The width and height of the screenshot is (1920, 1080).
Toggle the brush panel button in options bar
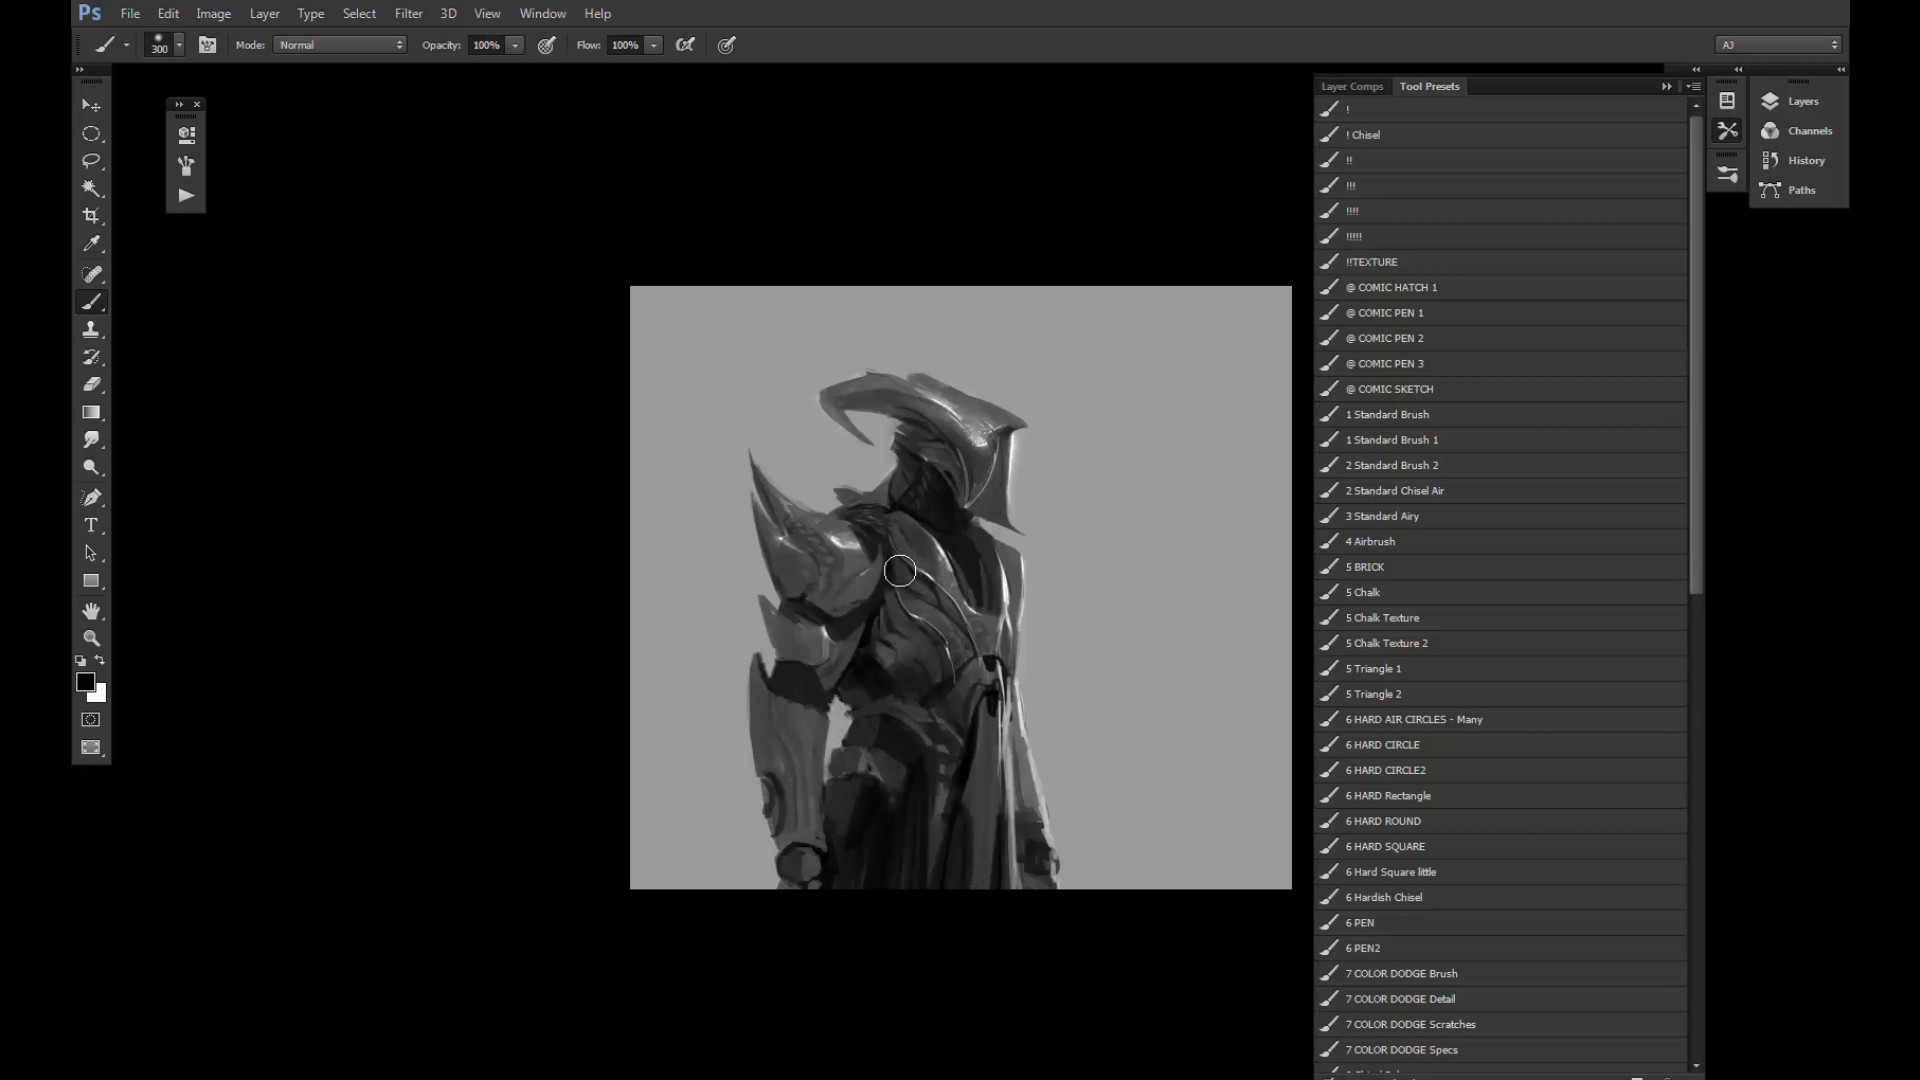point(207,45)
